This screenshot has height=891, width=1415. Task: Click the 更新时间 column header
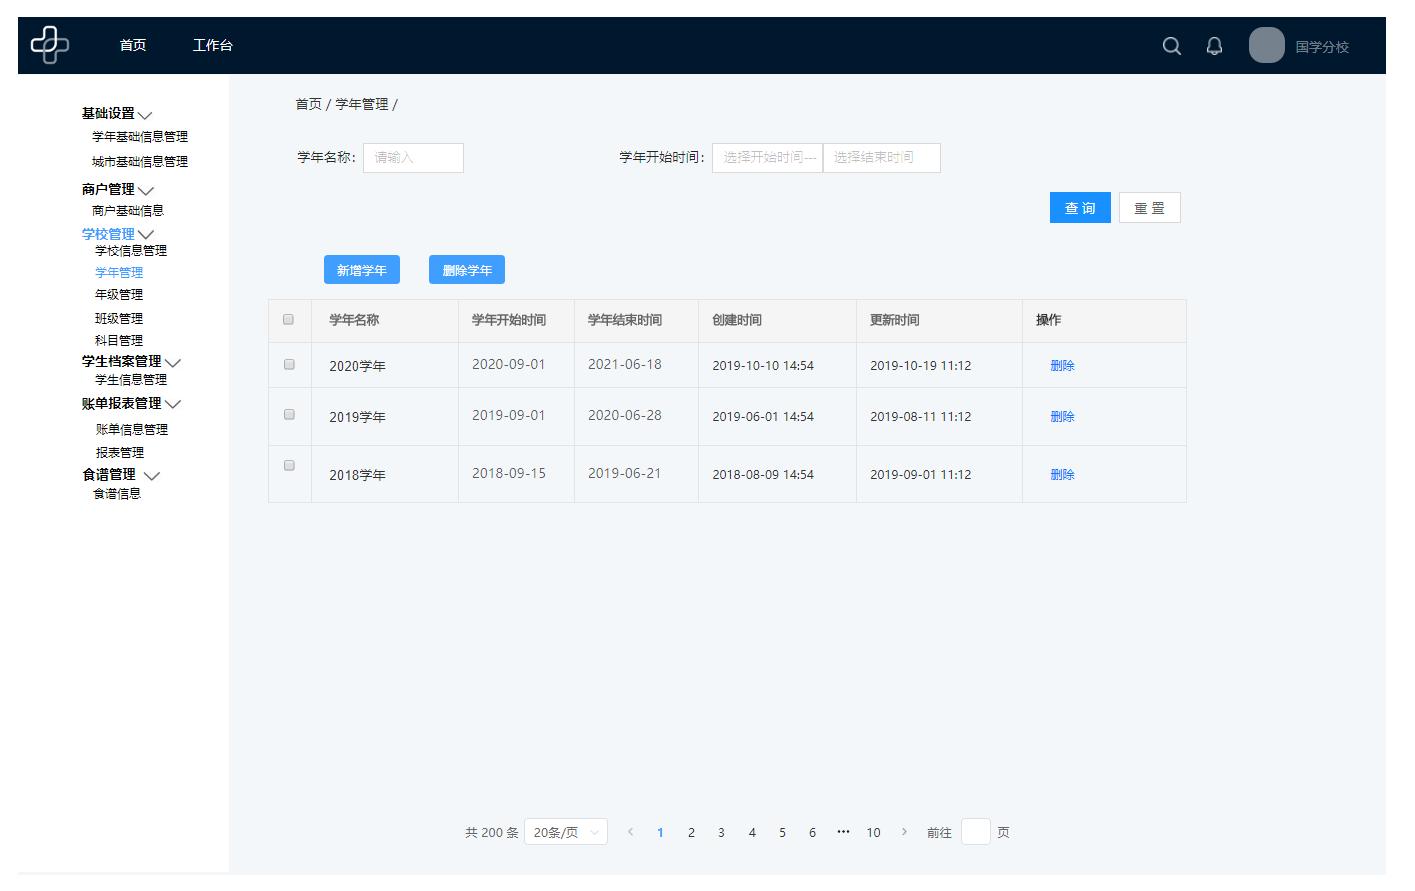click(x=895, y=320)
